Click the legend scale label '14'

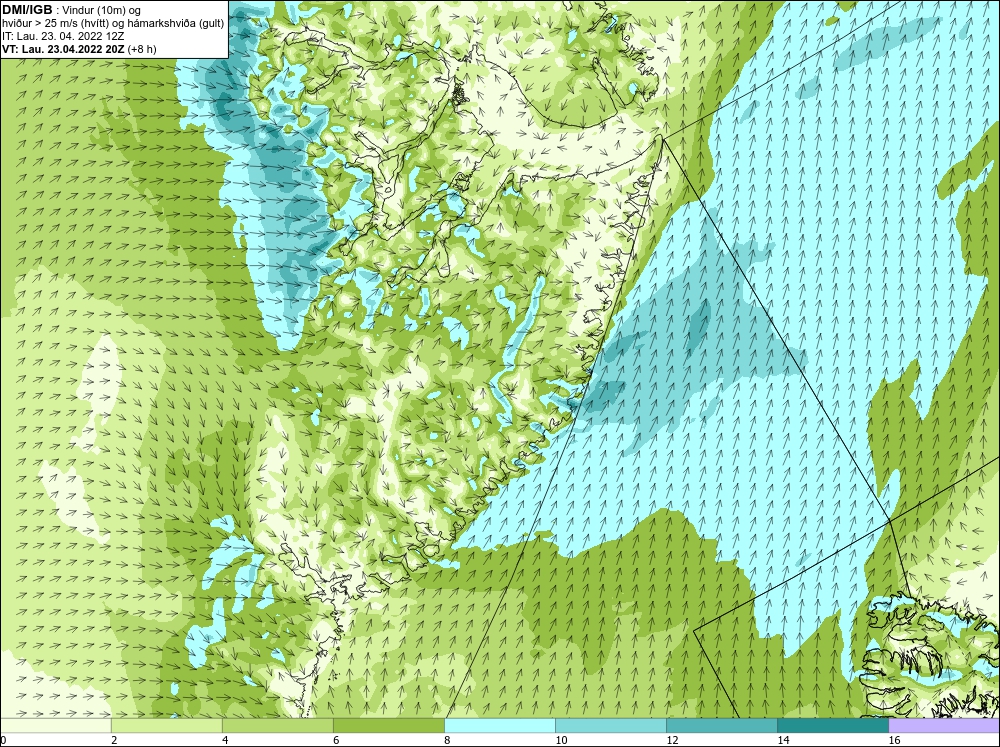(783, 740)
